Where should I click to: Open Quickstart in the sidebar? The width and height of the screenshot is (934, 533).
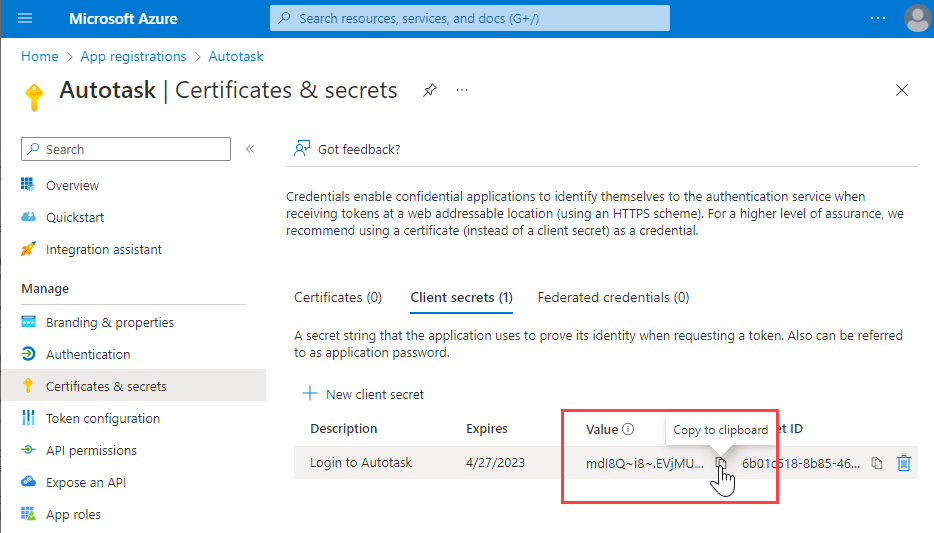(75, 217)
